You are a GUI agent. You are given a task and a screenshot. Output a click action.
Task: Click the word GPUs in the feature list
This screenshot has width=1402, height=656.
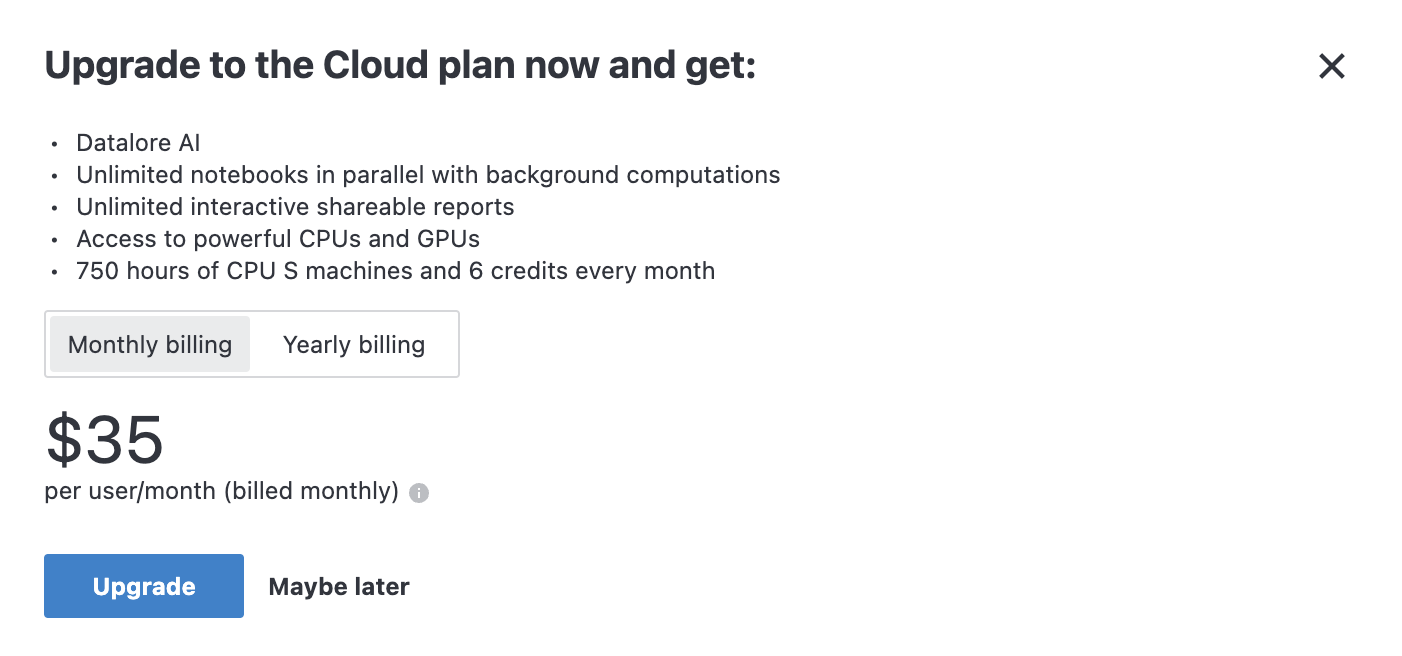(x=449, y=239)
